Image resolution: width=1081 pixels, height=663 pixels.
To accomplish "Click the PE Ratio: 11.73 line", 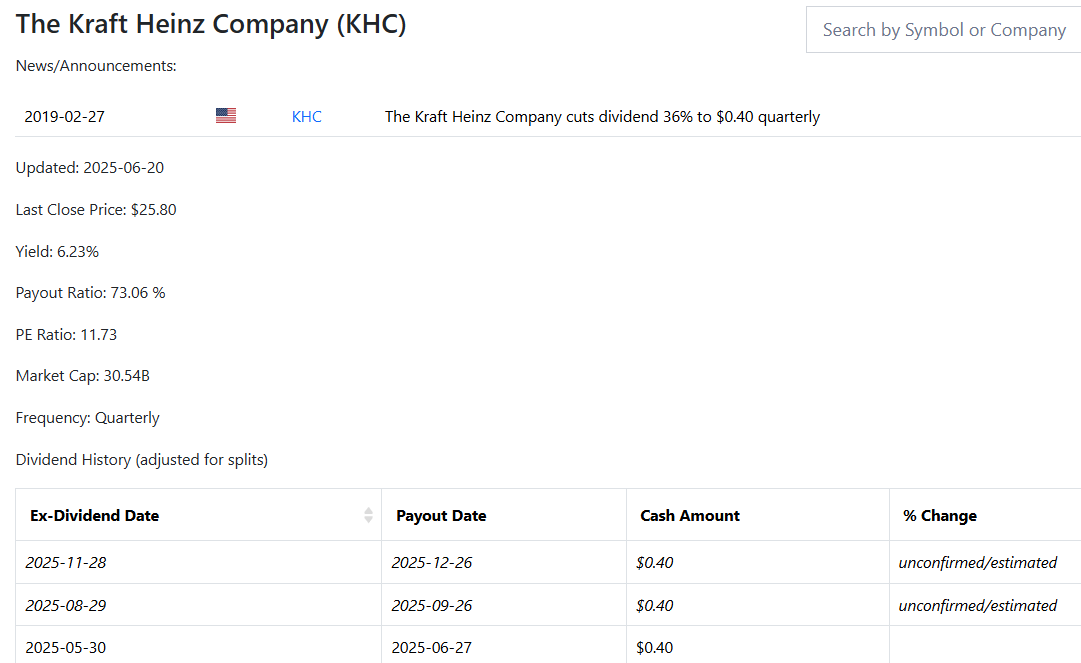I will 66,335.
